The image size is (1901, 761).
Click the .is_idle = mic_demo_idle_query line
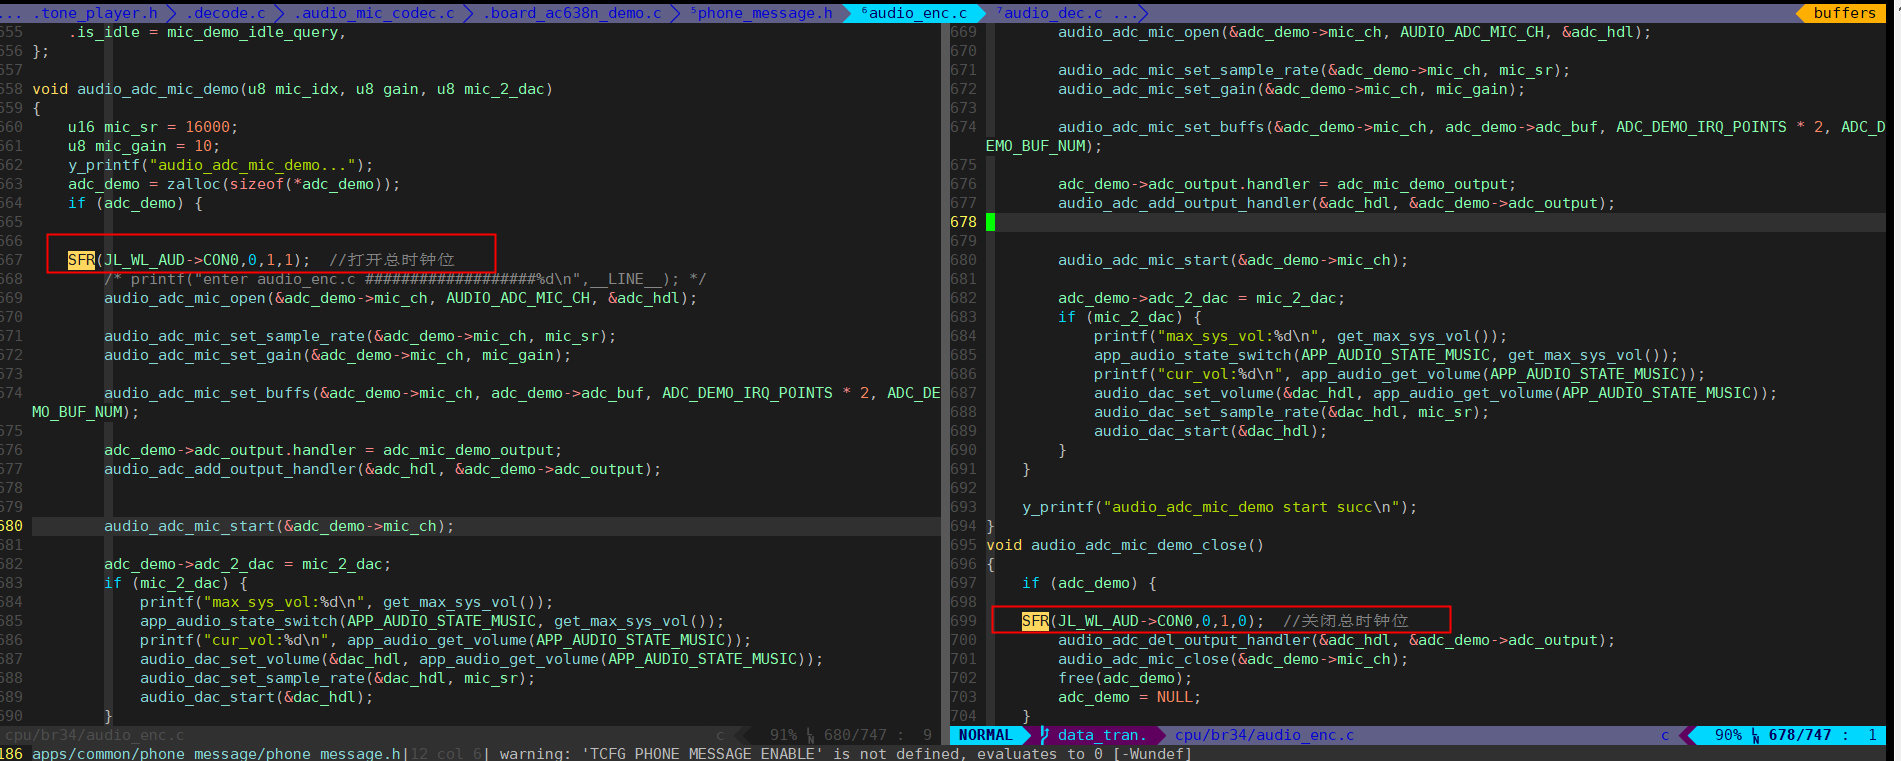point(207,32)
